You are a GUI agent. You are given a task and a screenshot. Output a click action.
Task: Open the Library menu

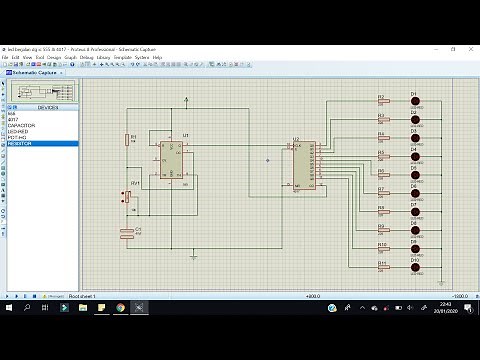click(103, 57)
